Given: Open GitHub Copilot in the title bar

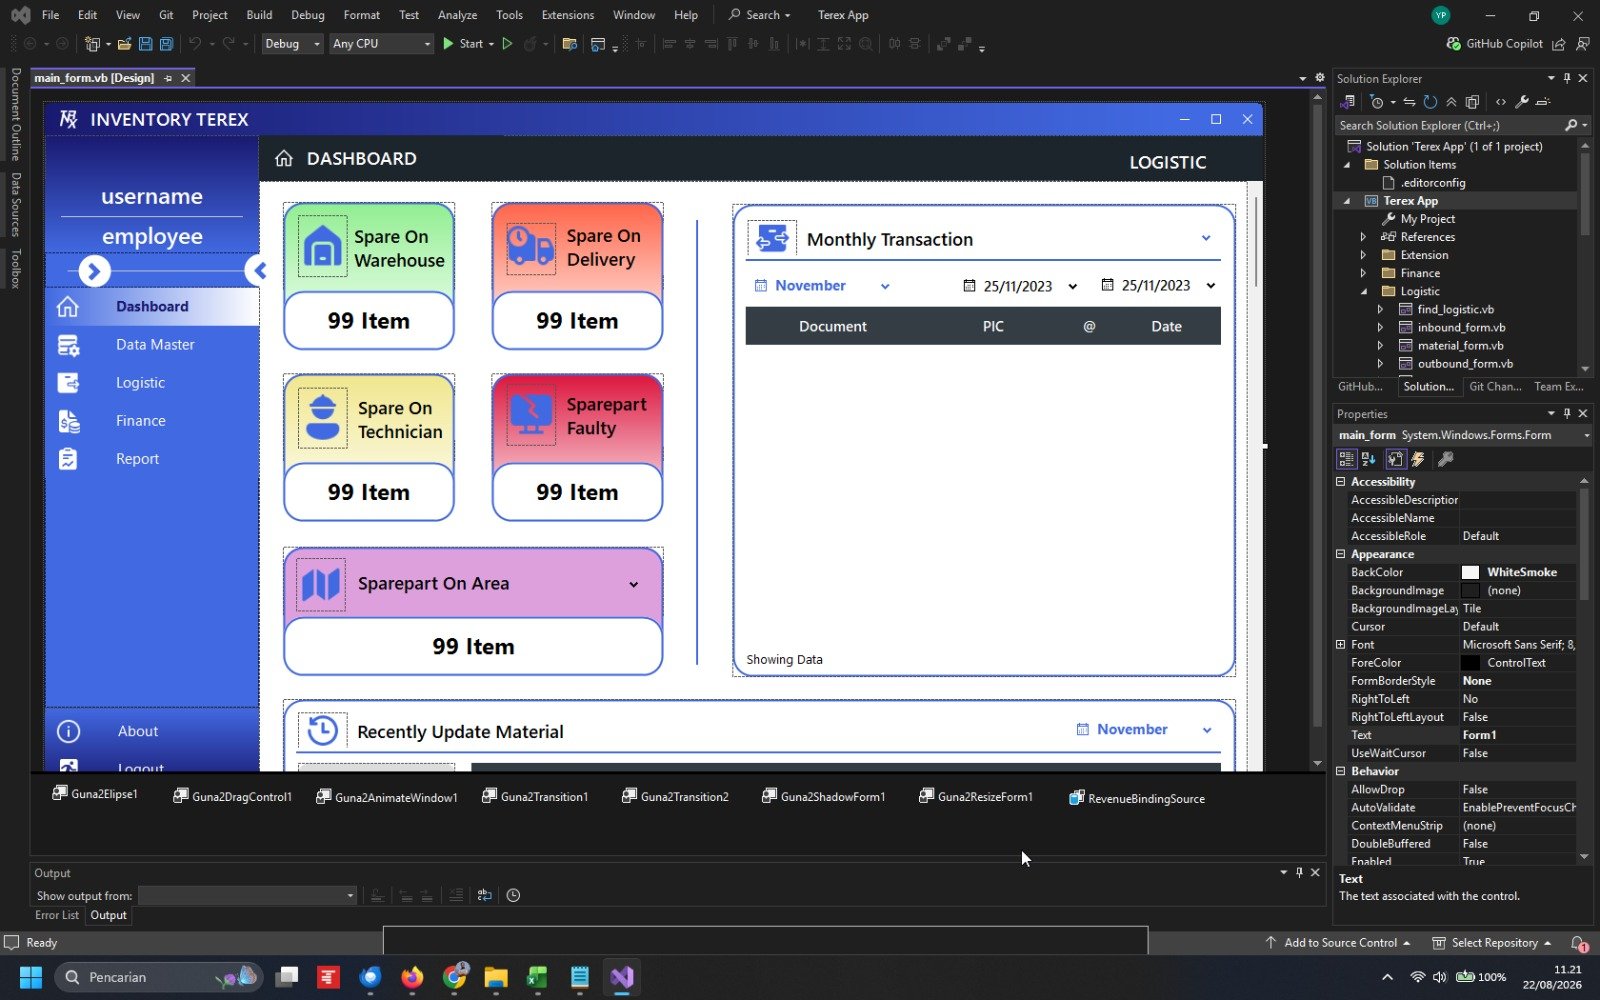Looking at the screenshot, I should click(x=1494, y=44).
